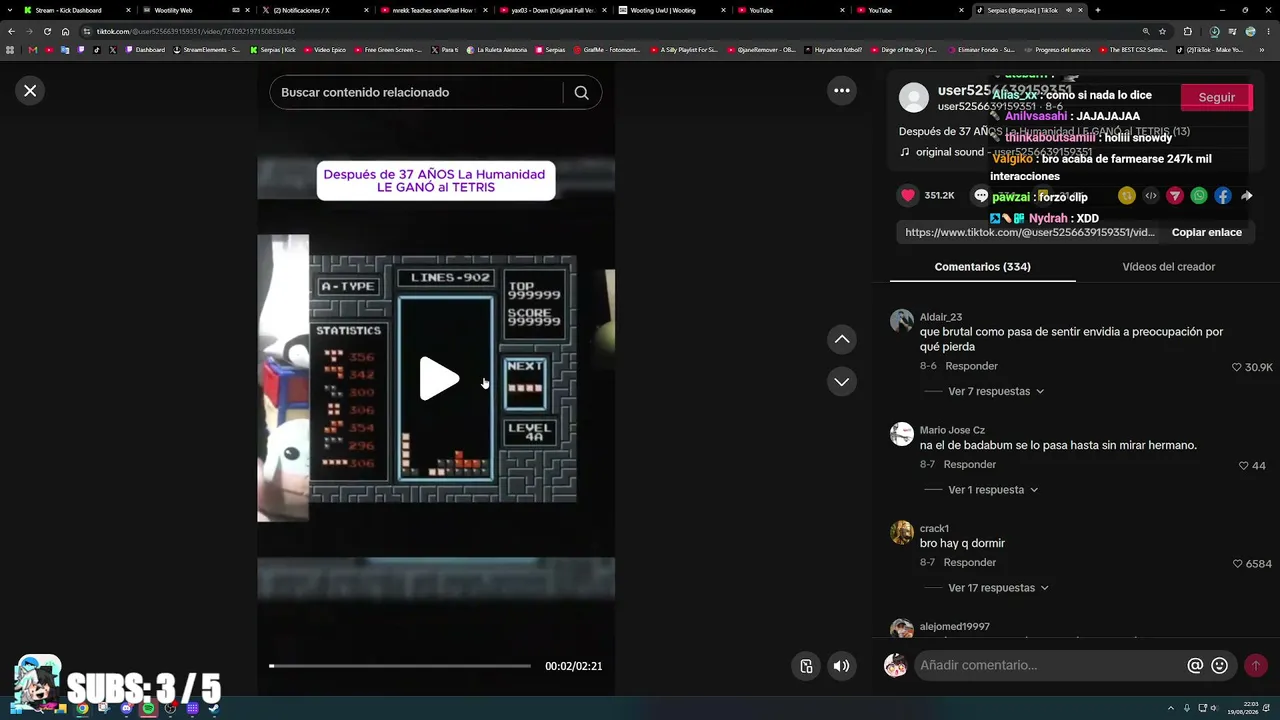Bookmark this page with star icon
1280x720 pixels.
pos(1162,31)
